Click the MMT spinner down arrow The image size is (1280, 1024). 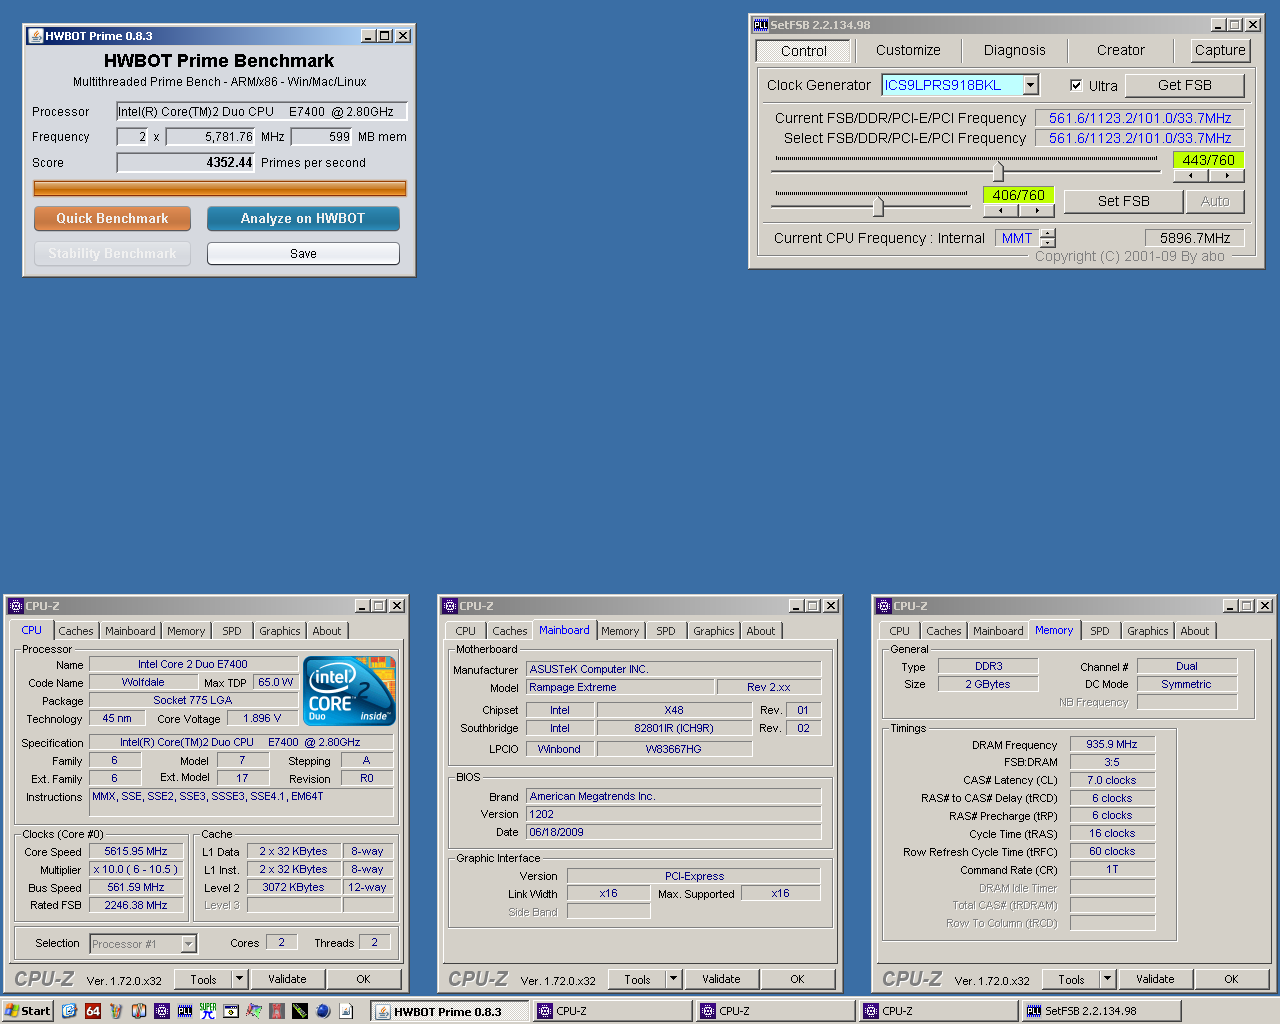(1047, 243)
